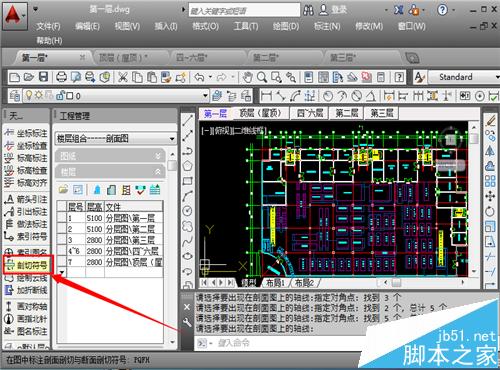Viewport: 500px width, 370px height.
Task: Click the Aligned dimension icon
Action: click(281, 96)
